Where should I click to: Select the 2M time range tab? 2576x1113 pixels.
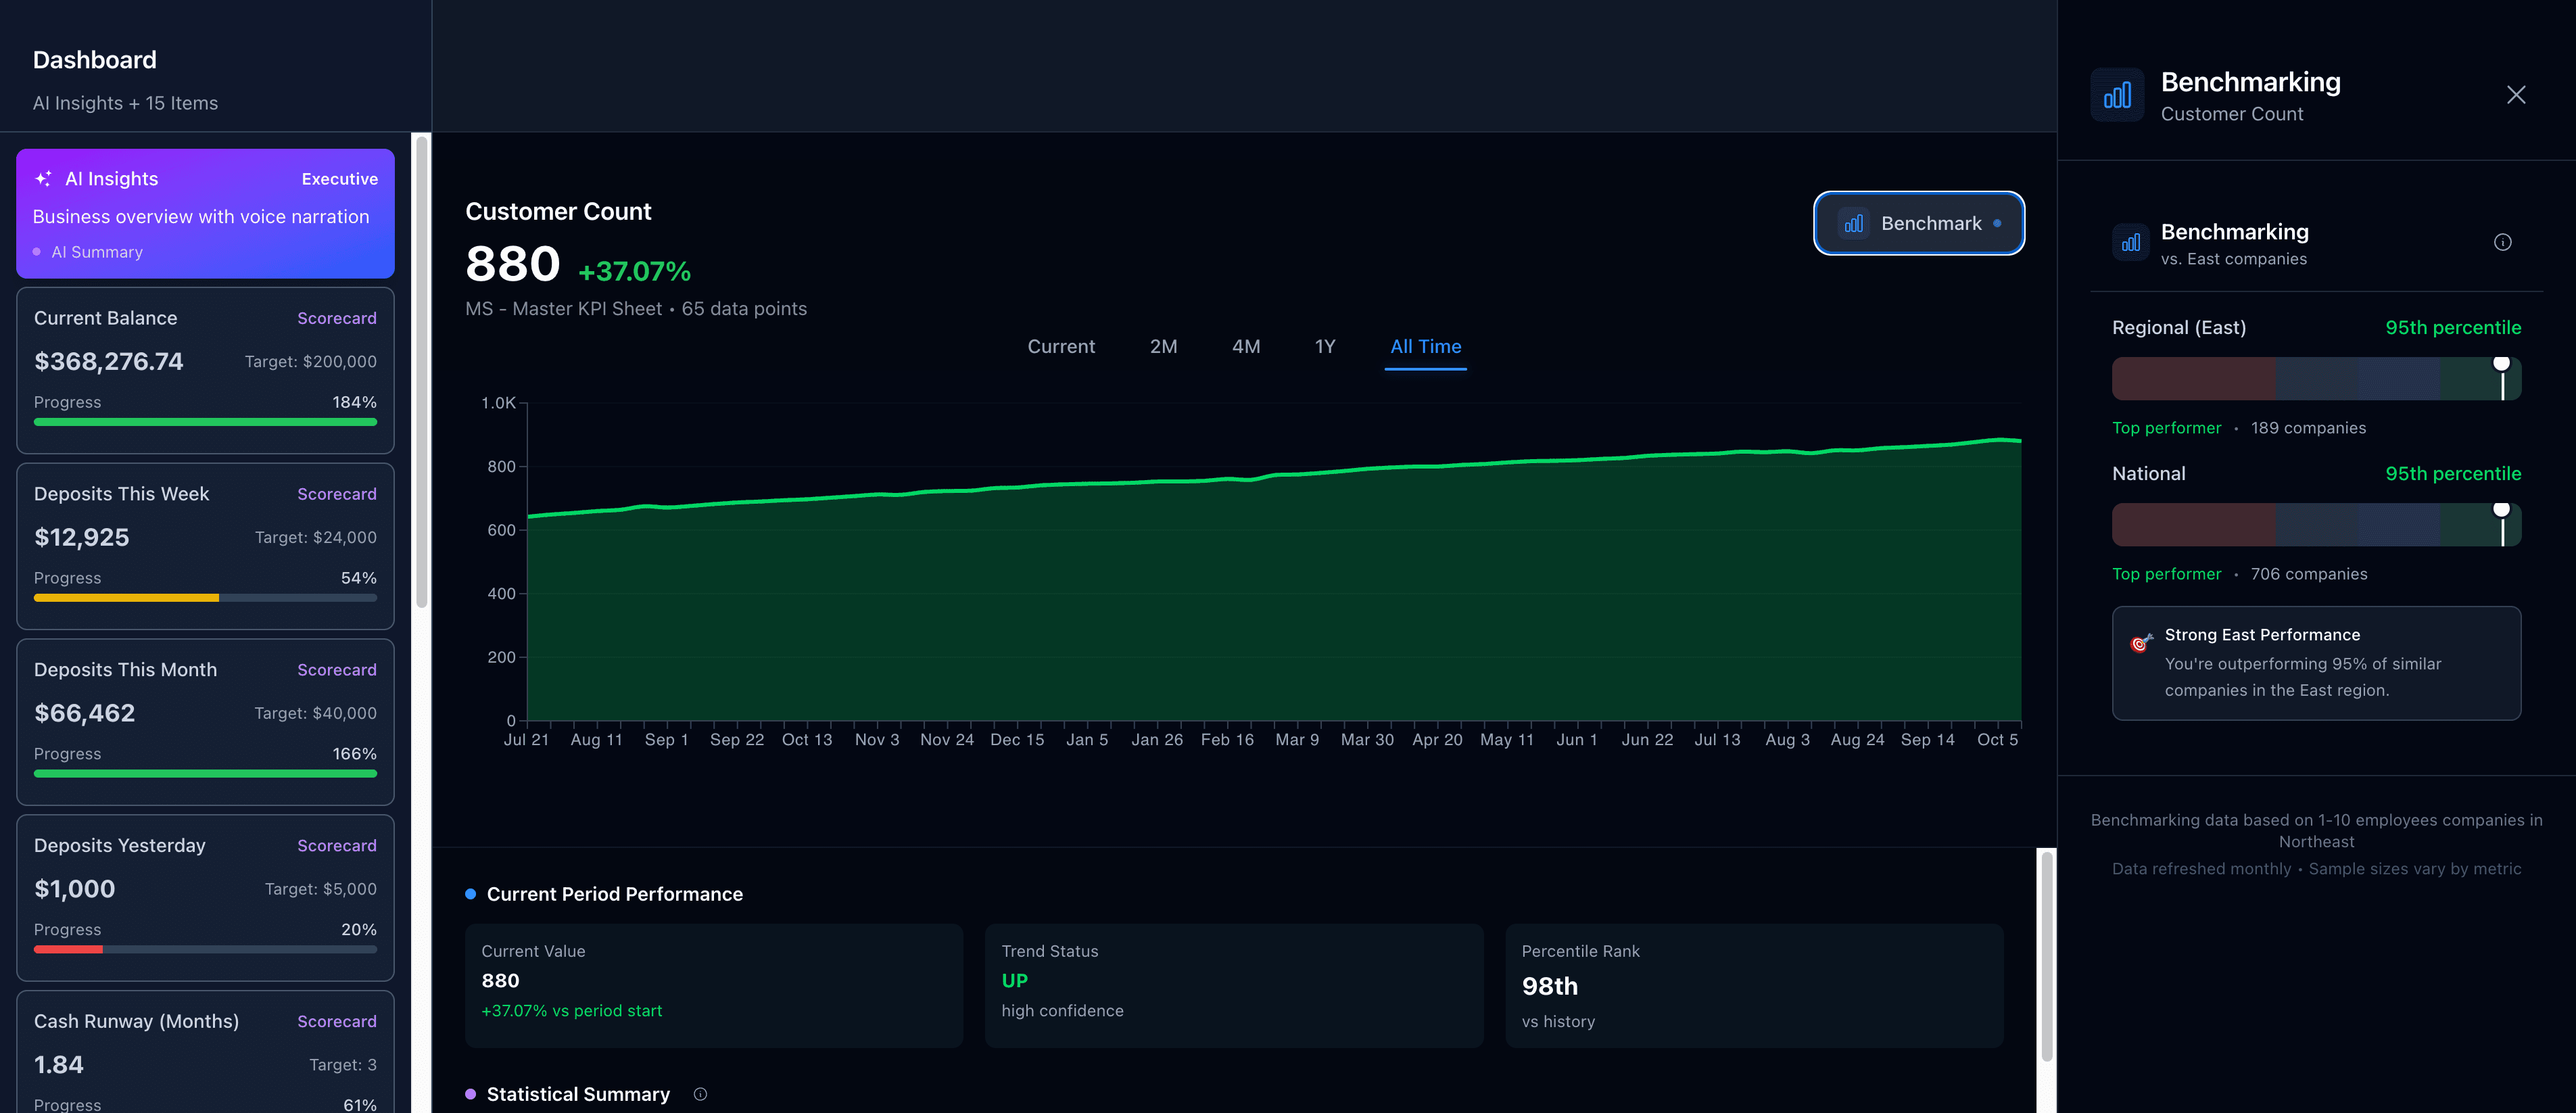pos(1163,346)
